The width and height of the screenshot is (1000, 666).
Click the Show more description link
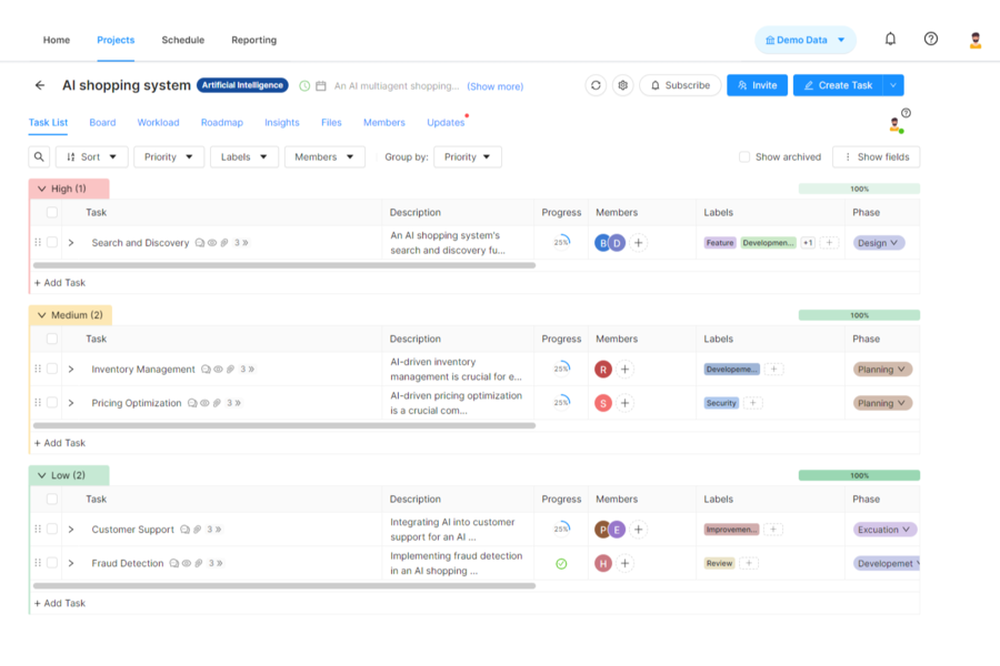pos(495,87)
